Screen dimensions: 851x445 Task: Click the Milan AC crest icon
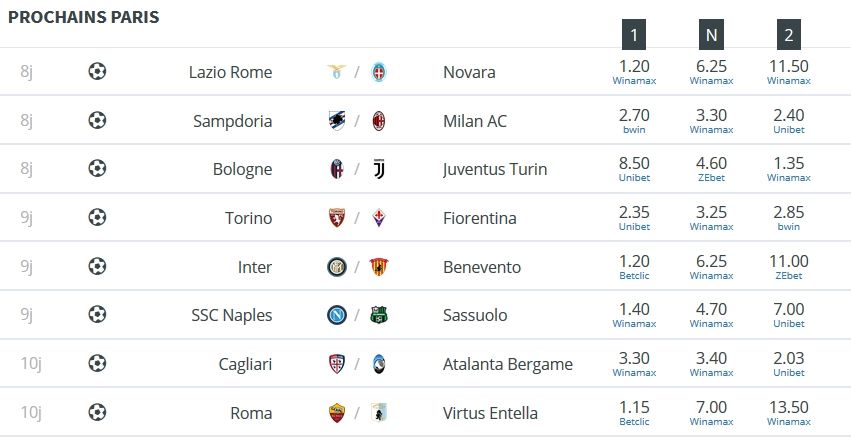click(x=379, y=120)
